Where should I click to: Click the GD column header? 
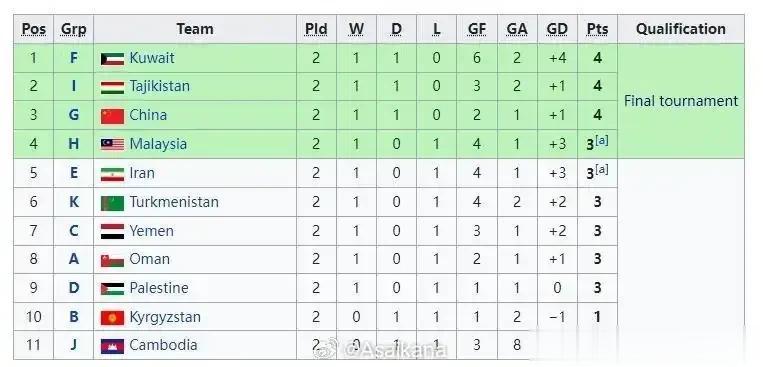(557, 29)
